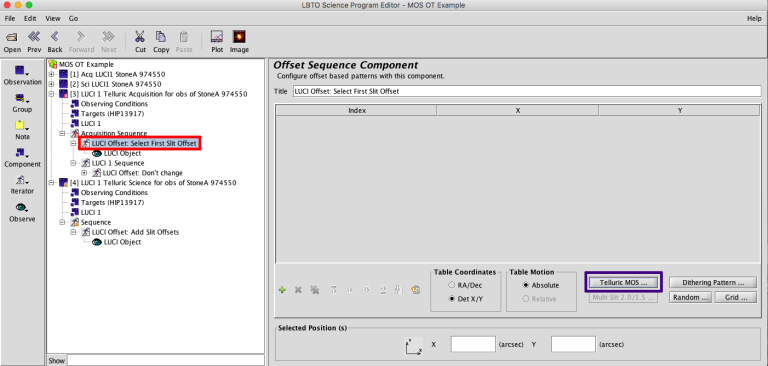This screenshot has width=768, height=366.
Task: Collapse the Acquisition Sequence node
Action: [62, 133]
